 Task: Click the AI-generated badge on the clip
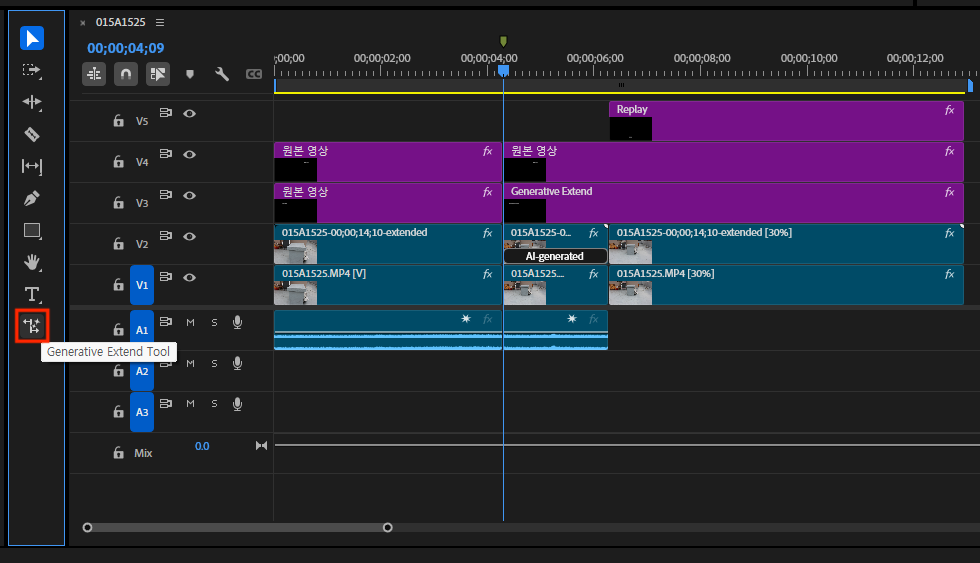(x=555, y=257)
